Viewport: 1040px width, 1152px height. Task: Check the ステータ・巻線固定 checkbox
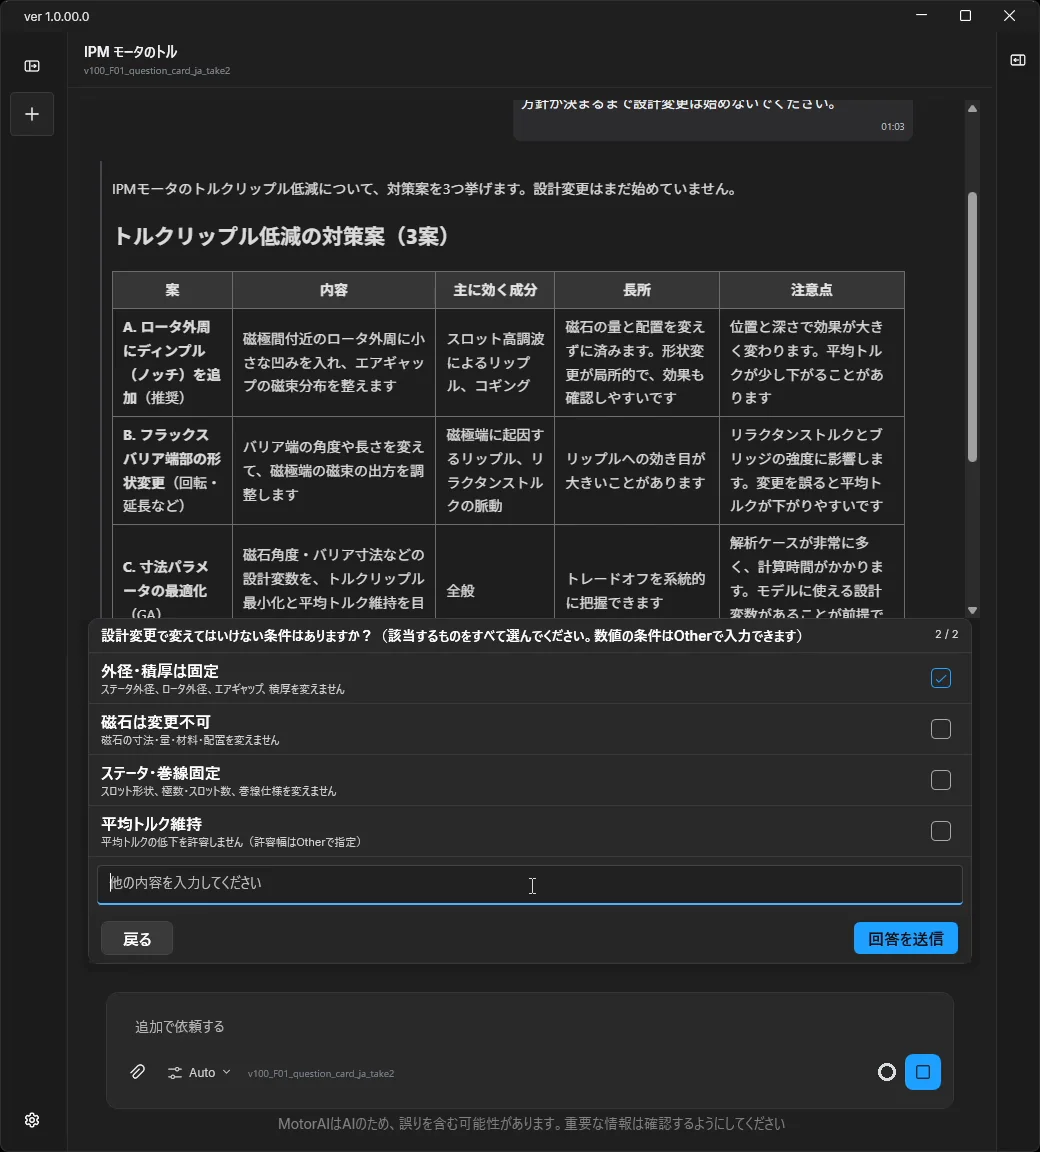941,780
